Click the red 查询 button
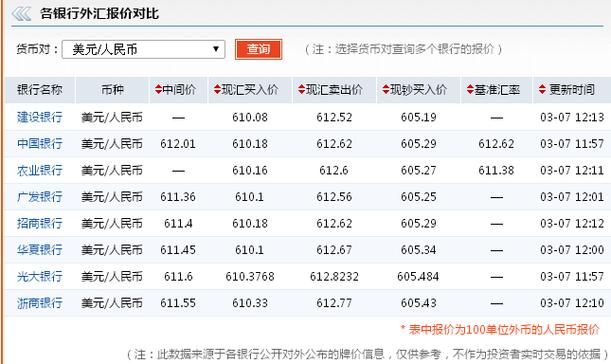 coord(258,49)
